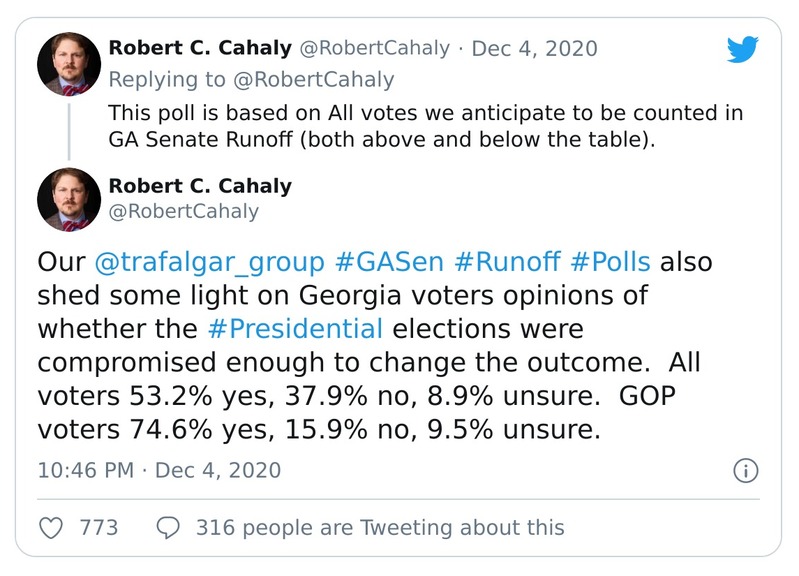Click the reply speech bubble icon
The width and height of the screenshot is (799, 576).
click(169, 527)
